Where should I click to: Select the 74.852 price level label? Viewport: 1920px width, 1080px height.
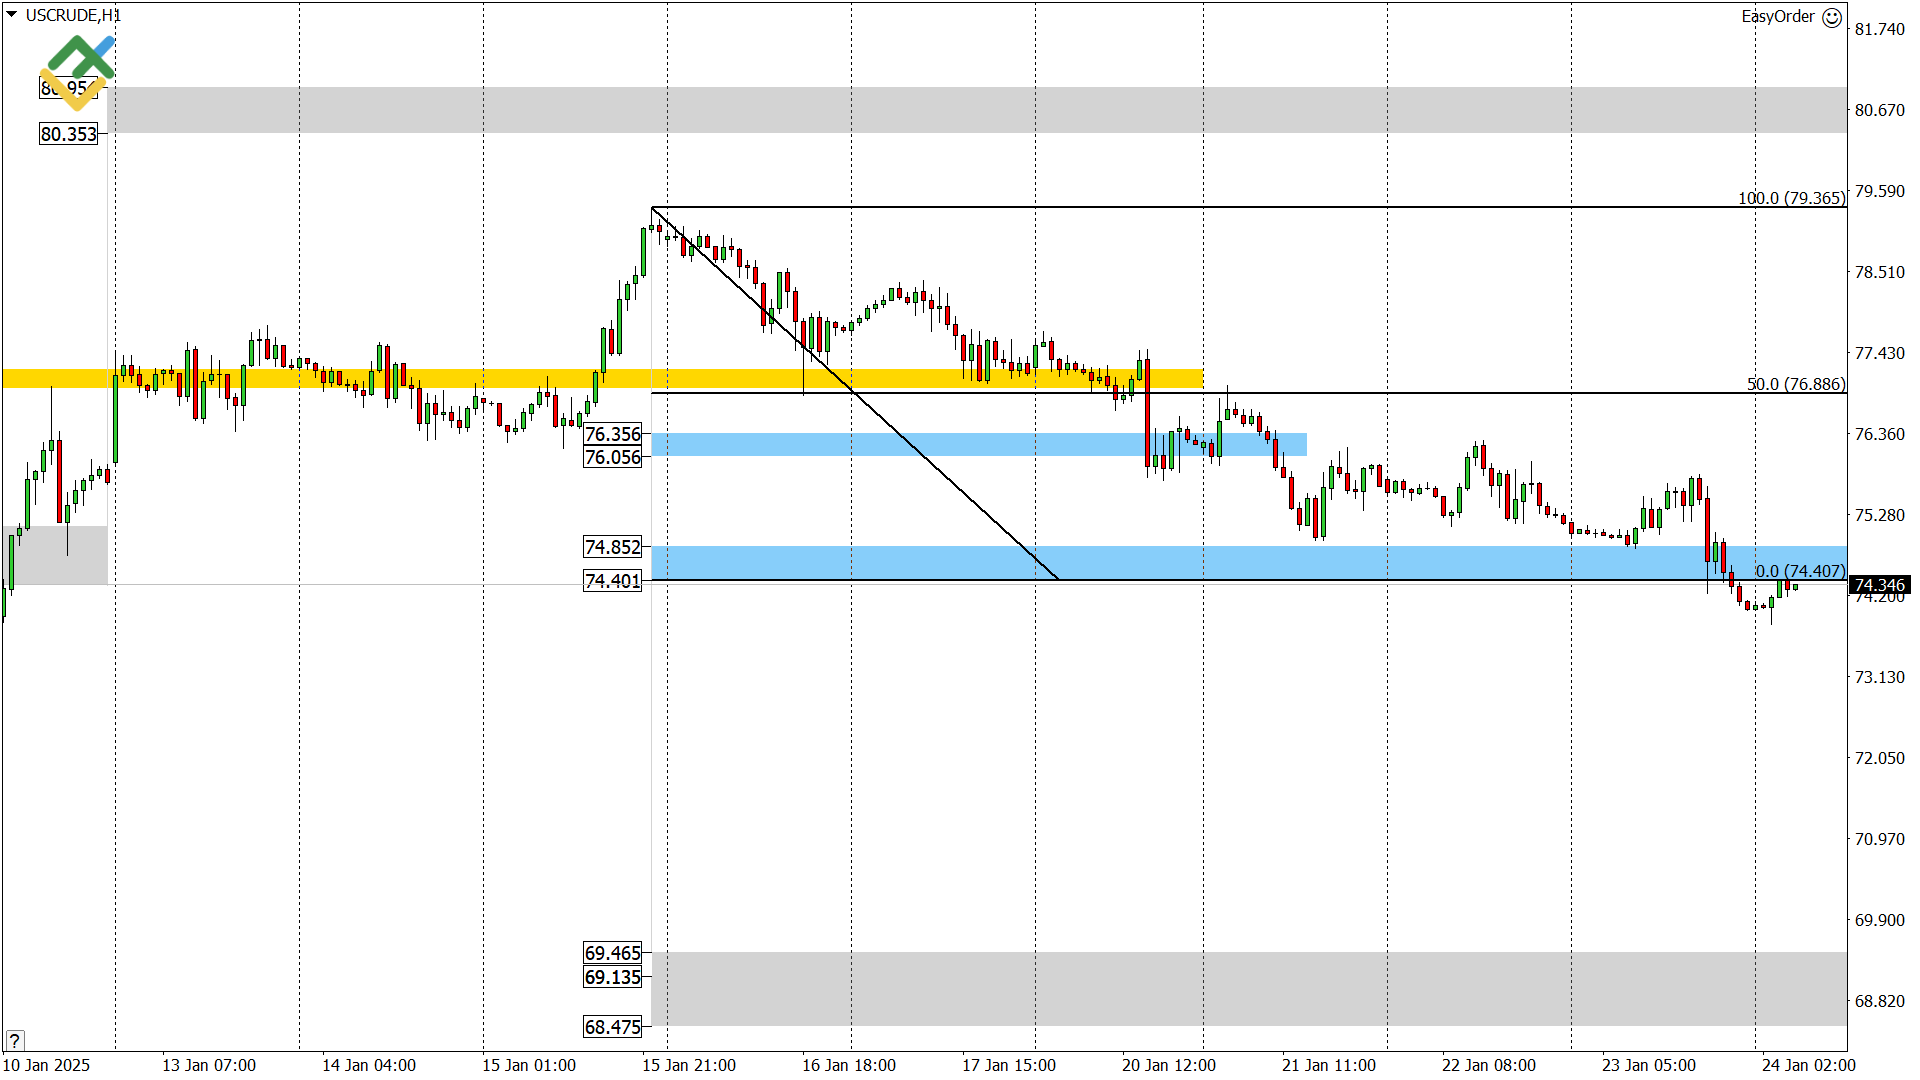[613, 547]
